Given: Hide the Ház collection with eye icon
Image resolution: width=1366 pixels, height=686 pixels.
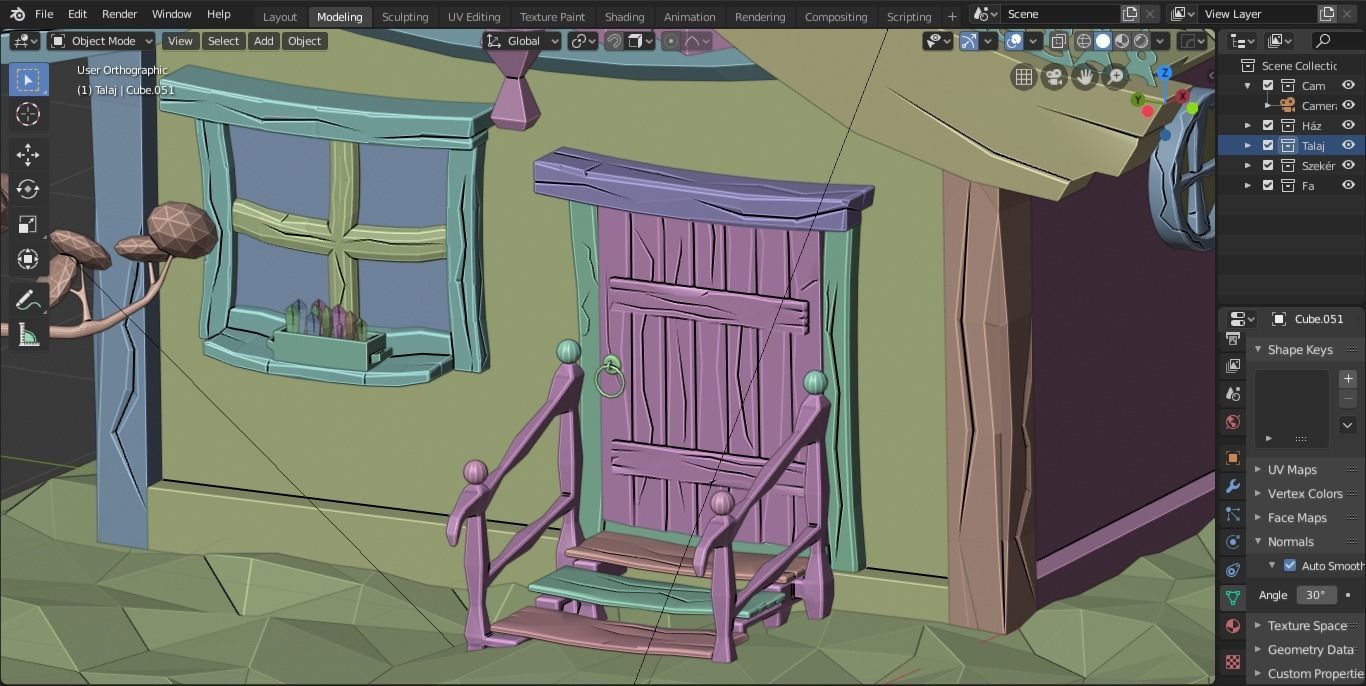Looking at the screenshot, I should pos(1348,126).
